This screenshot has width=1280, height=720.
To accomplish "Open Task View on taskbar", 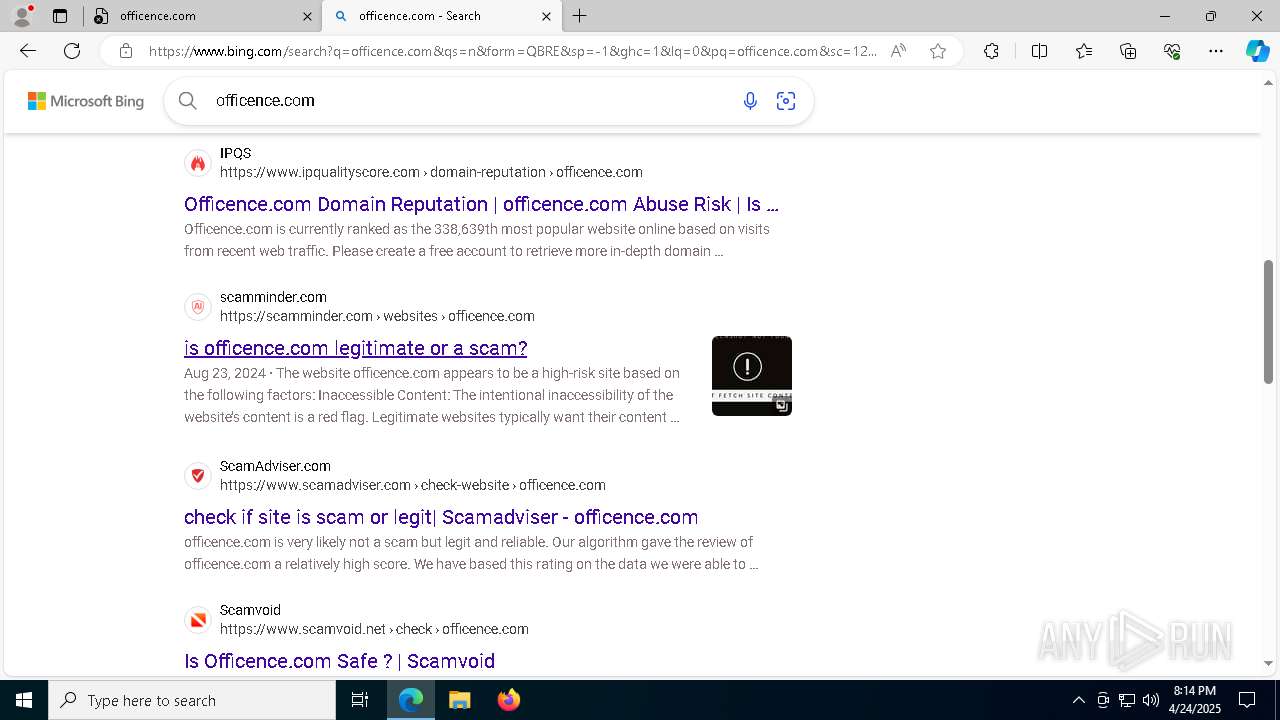I will [x=360, y=700].
